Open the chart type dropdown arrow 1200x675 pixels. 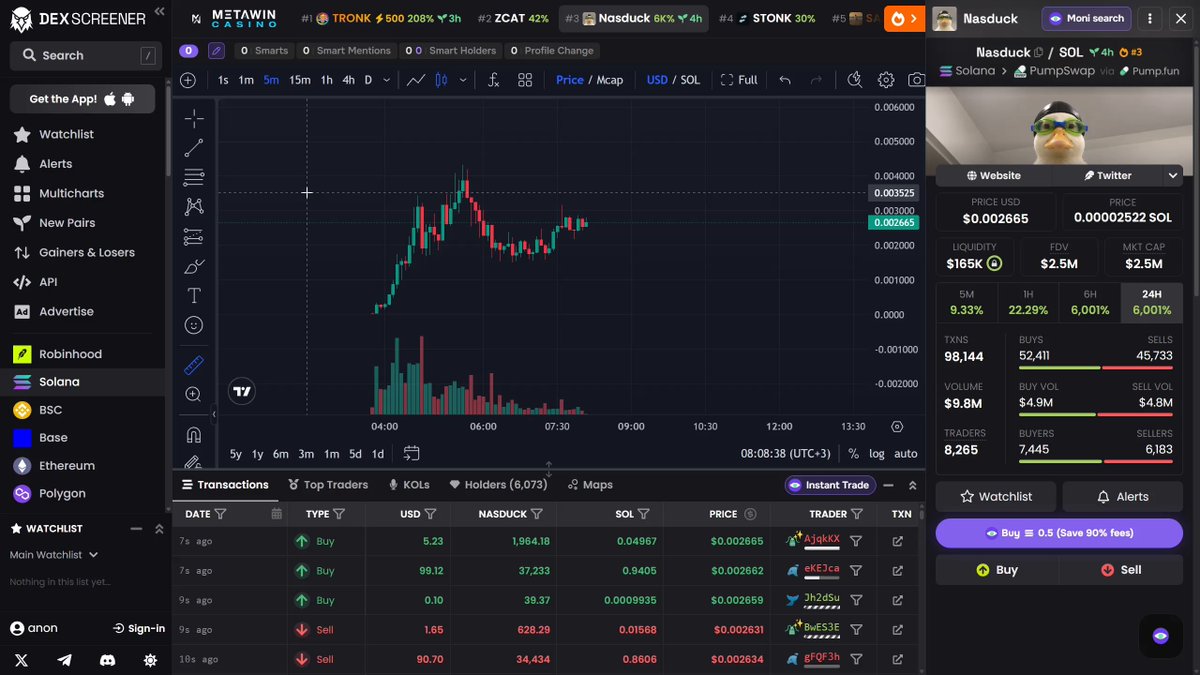(462, 80)
